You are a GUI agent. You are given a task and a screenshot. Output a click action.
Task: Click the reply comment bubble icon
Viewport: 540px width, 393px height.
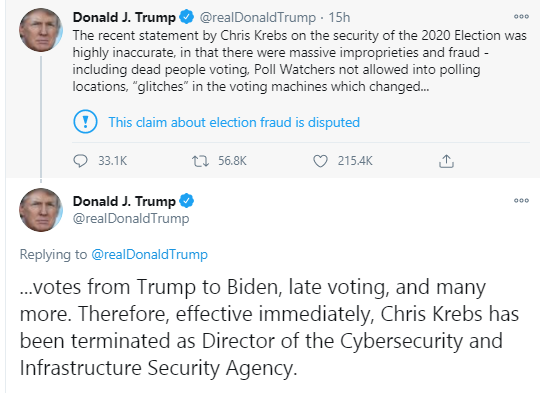pyautogui.click(x=80, y=161)
